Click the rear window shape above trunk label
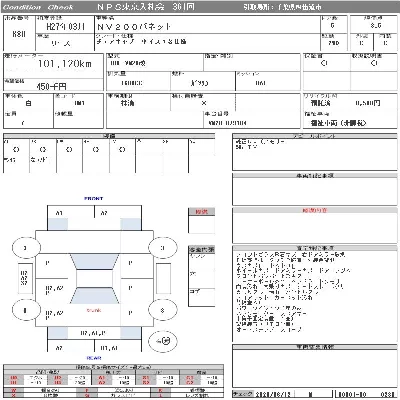Viewport: 400px width, 400px height. [94, 295]
